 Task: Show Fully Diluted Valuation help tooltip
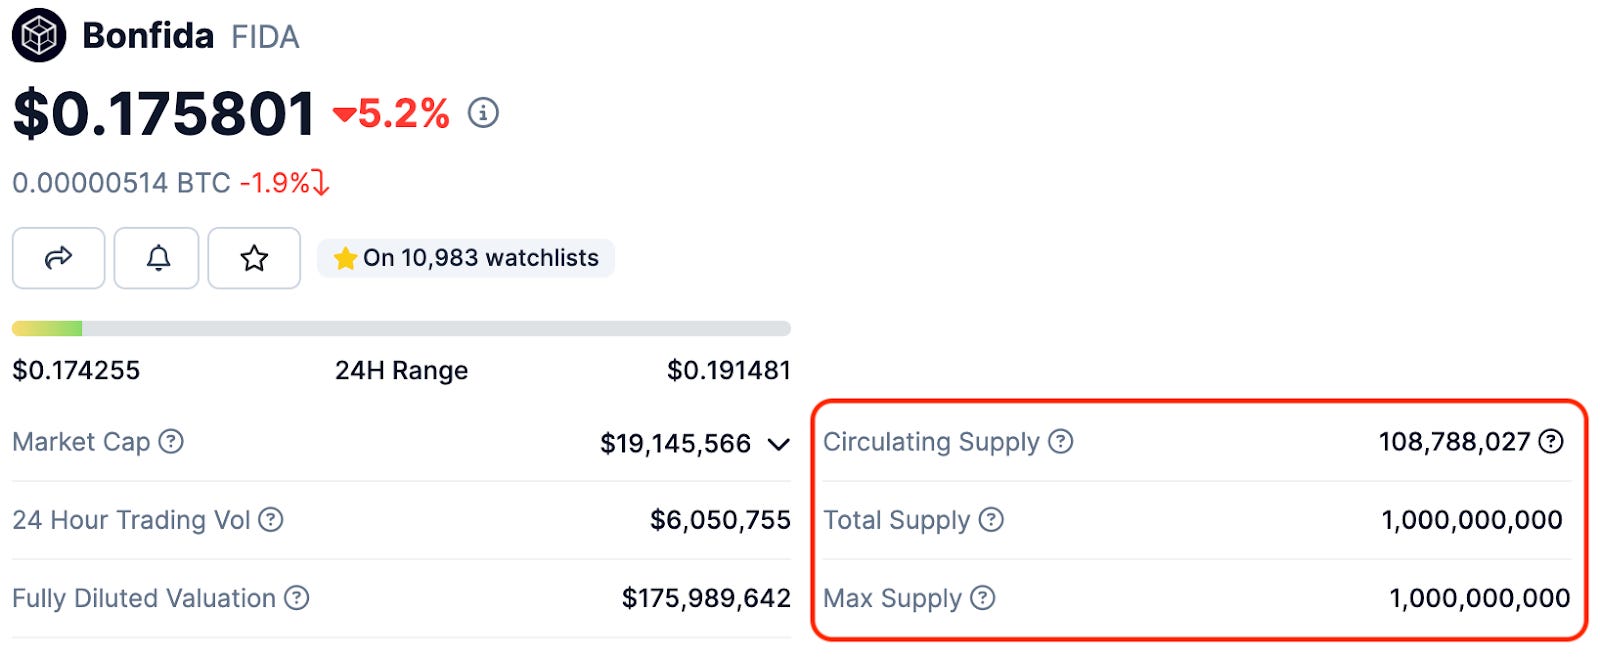pyautogui.click(x=297, y=597)
